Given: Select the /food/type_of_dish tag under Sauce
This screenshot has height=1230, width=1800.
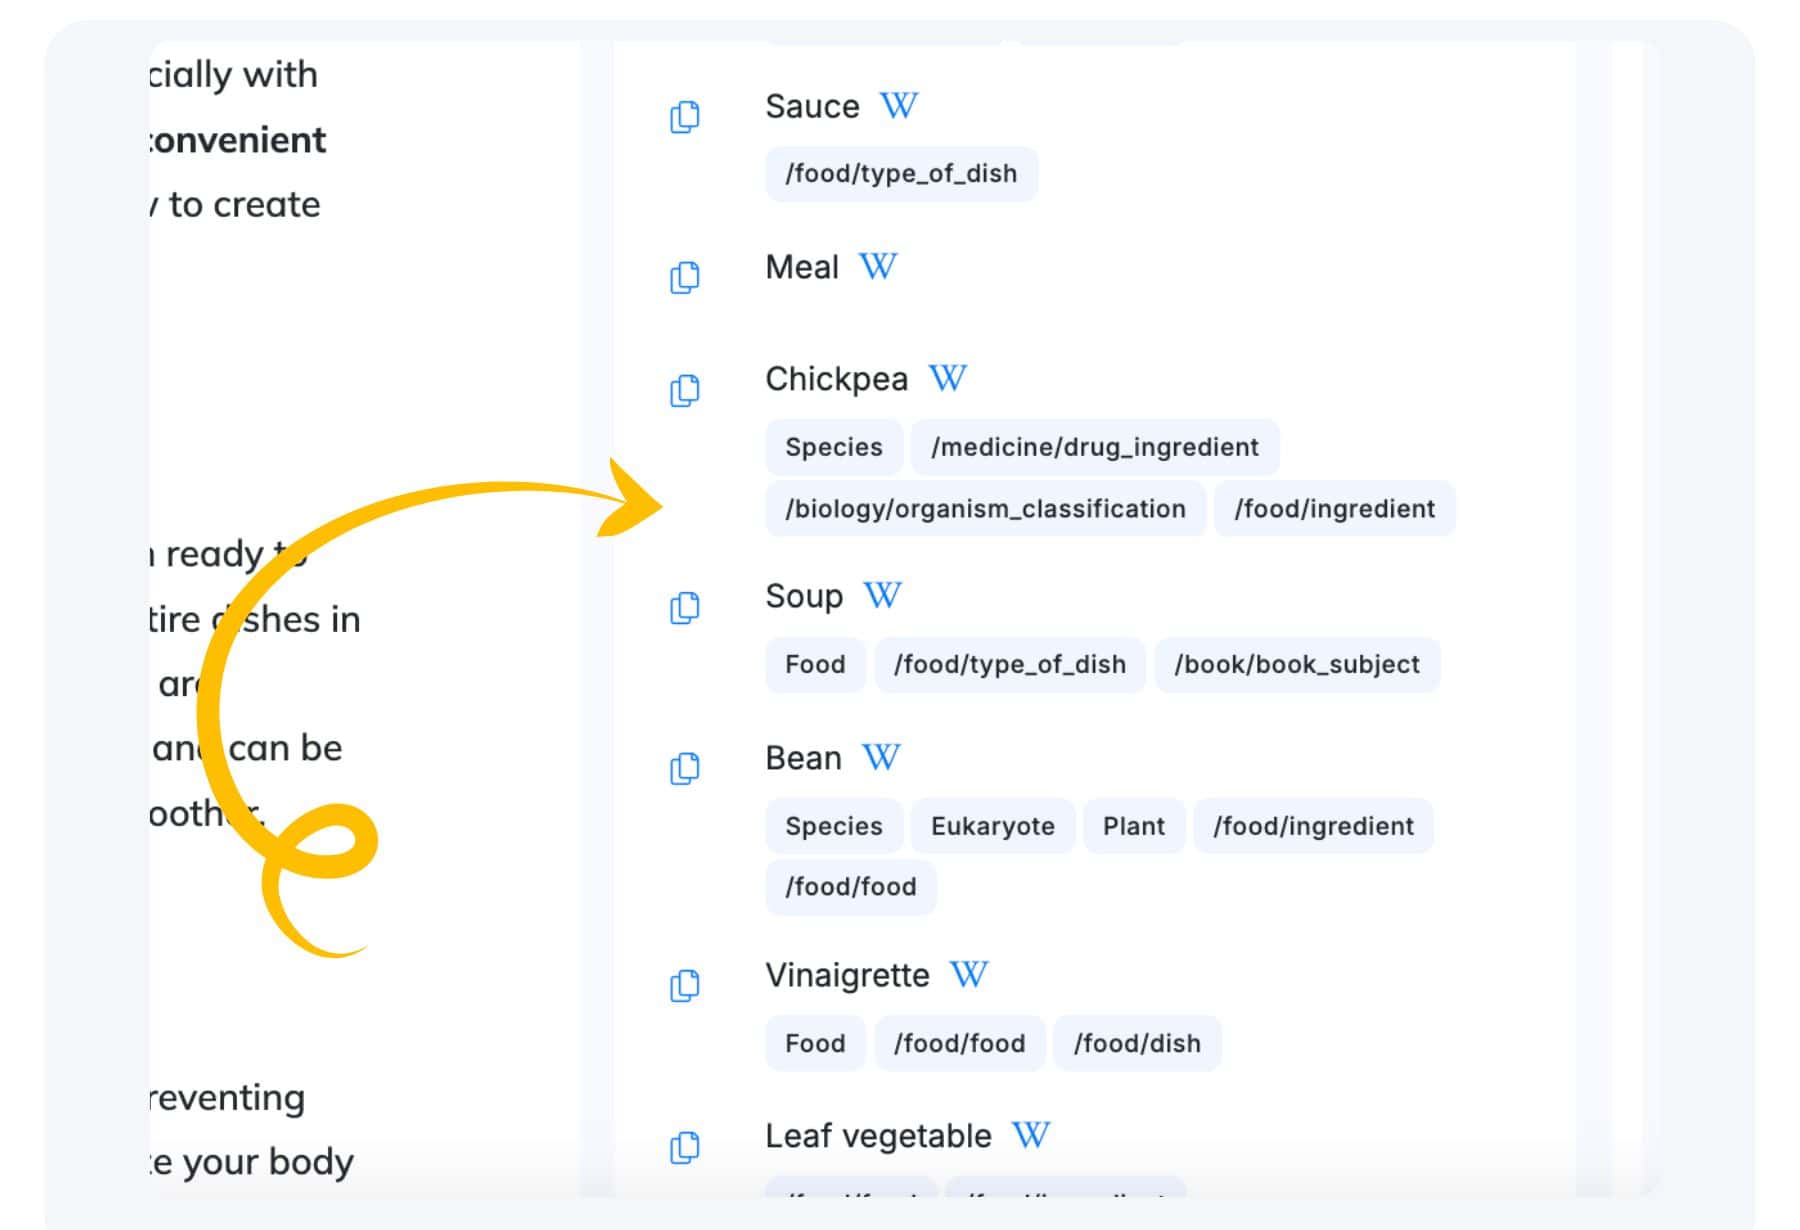Looking at the screenshot, I should 901,174.
